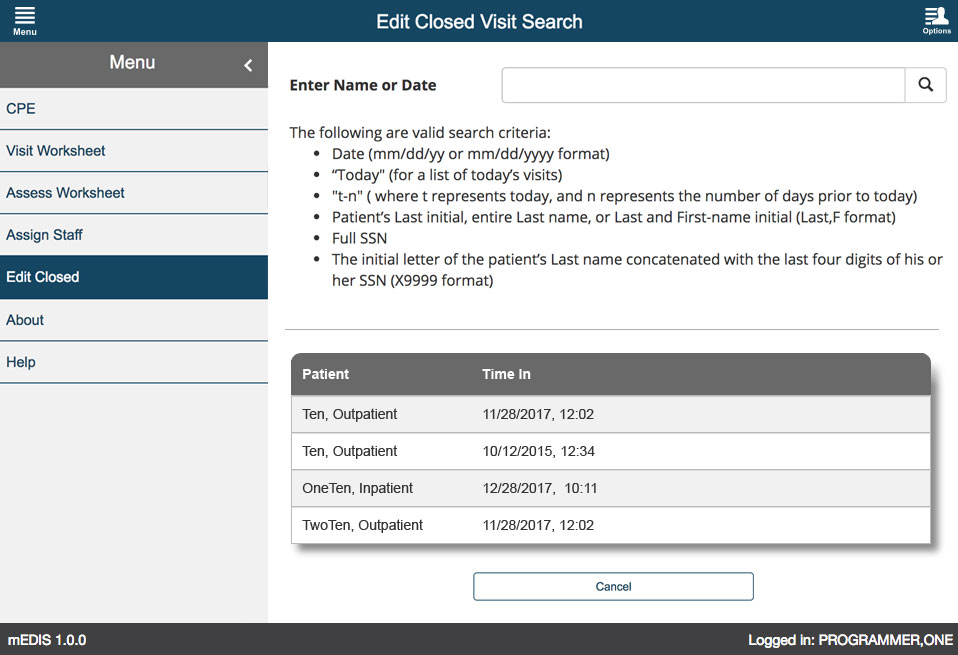Screen dimensions: 958x655
Task: Focus the Enter Name or Date field
Action: [703, 85]
